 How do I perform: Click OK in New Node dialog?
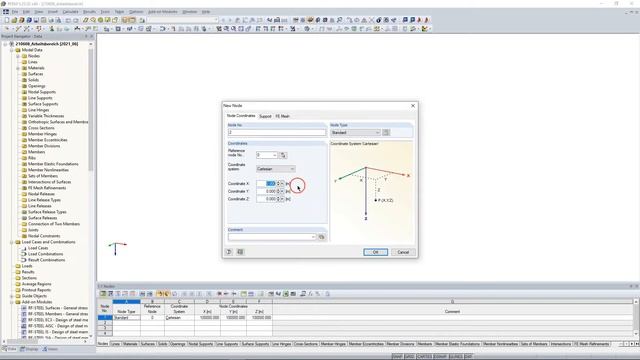click(x=376, y=252)
